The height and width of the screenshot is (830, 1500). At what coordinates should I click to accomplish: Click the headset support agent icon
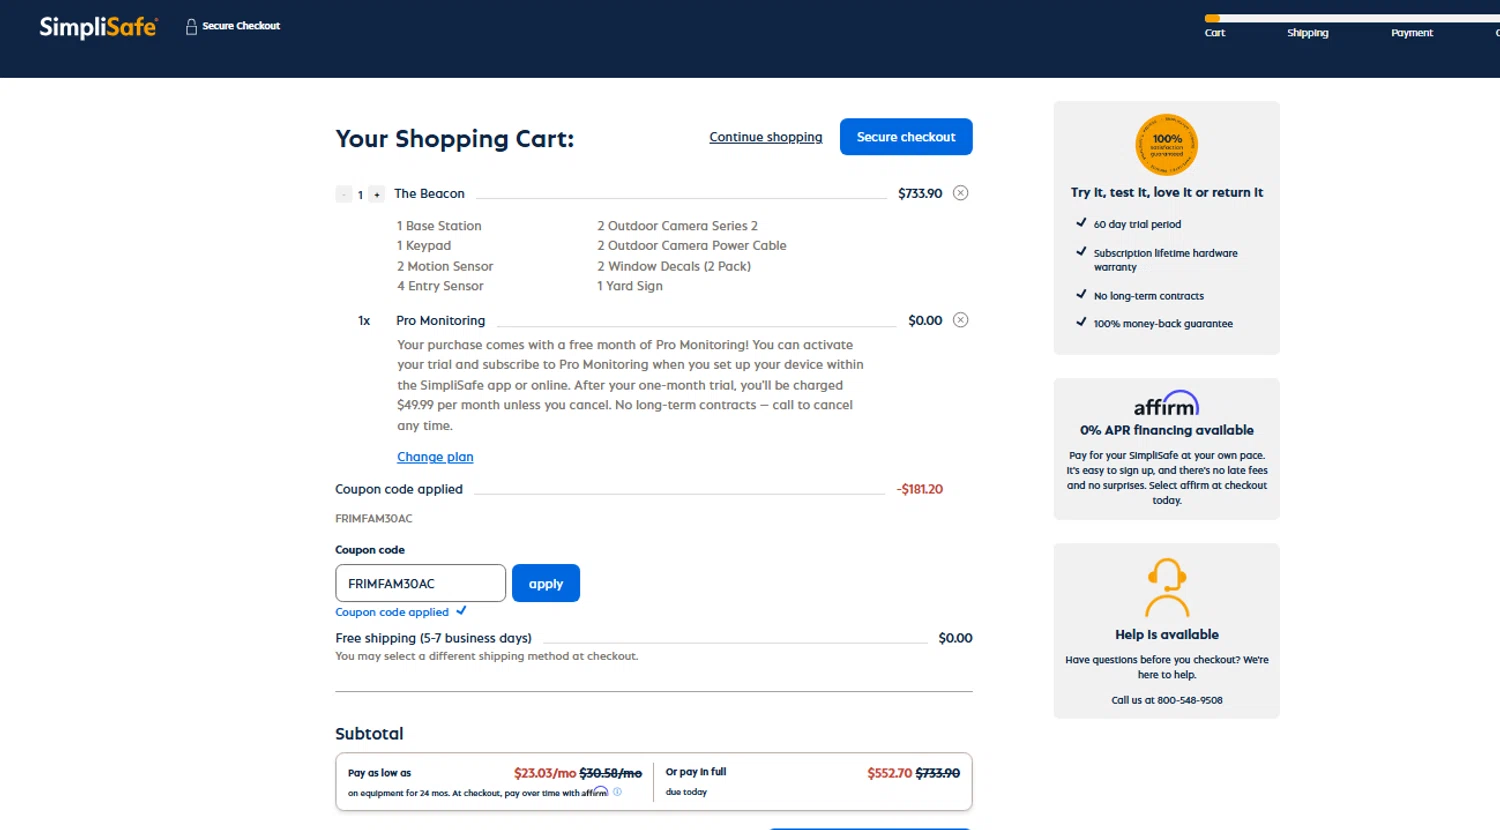tap(1166, 587)
